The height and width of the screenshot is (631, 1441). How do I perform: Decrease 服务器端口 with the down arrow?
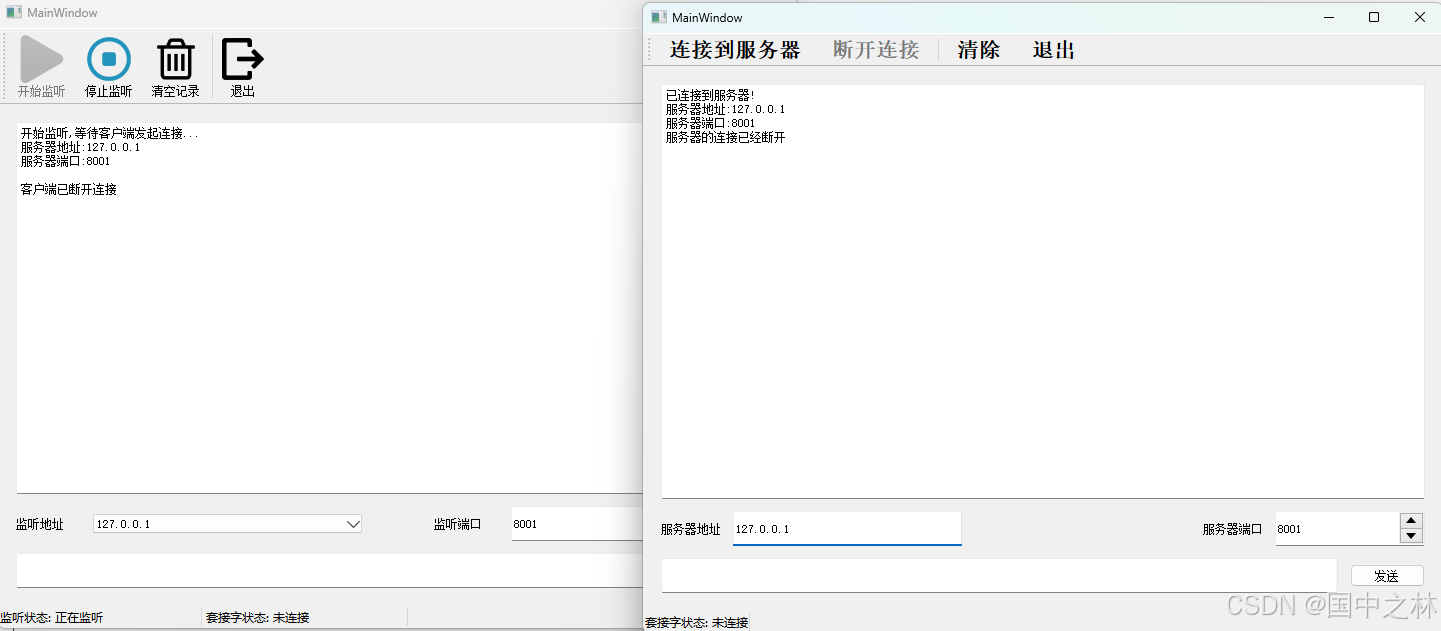tap(1411, 536)
